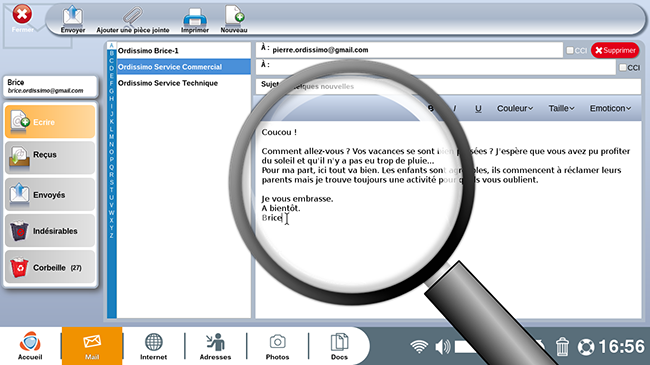Toggle the CCI checkbox for first recipient
Screen dimensions: 650x365
[x=570, y=50]
